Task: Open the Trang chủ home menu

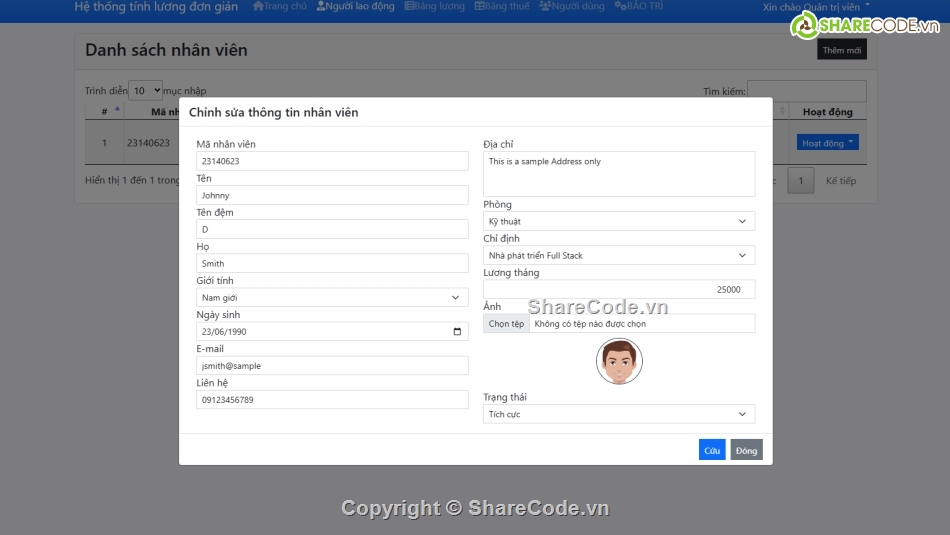Action: click(280, 6)
